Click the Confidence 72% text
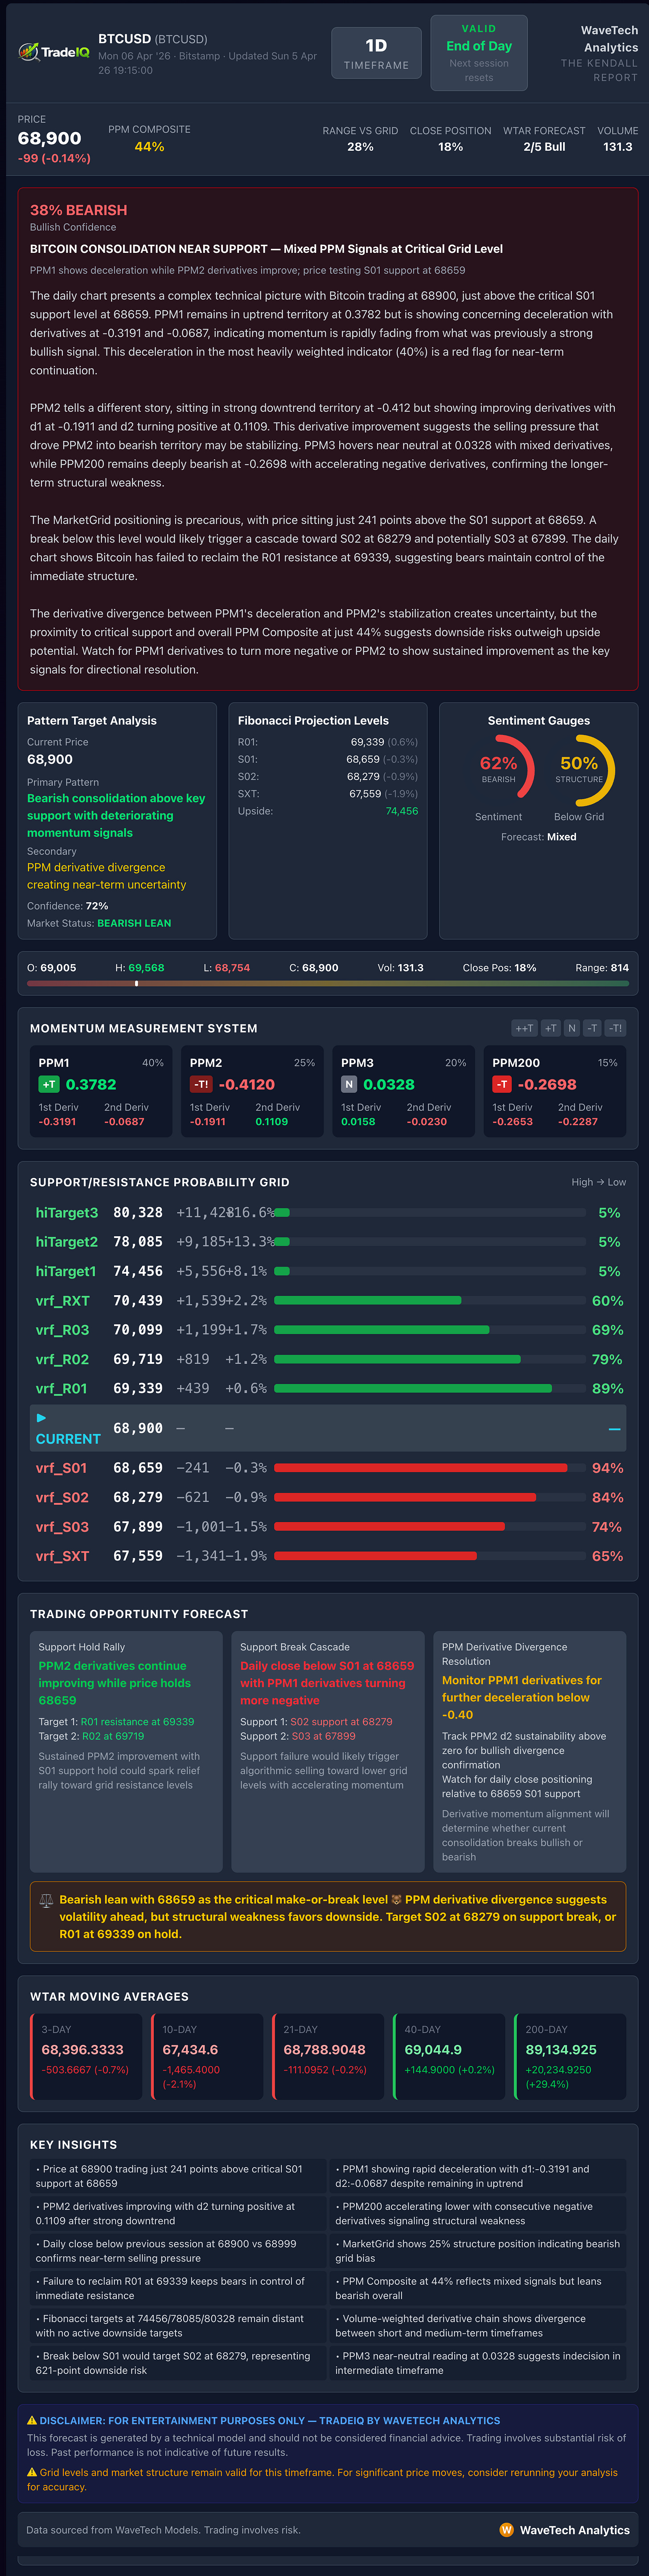The image size is (649, 2576). pyautogui.click(x=68, y=906)
